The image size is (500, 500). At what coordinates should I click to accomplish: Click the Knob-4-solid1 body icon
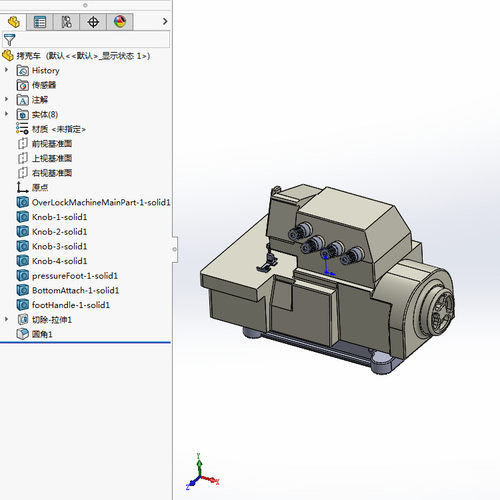point(23,261)
